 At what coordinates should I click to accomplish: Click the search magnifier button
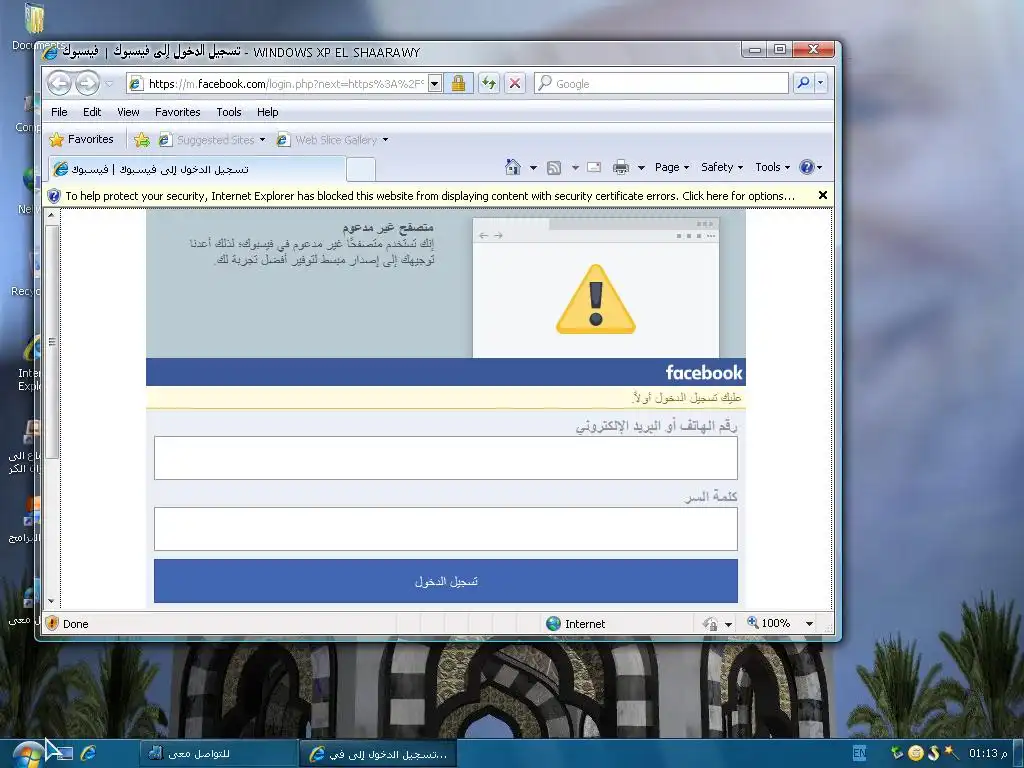pyautogui.click(x=803, y=83)
